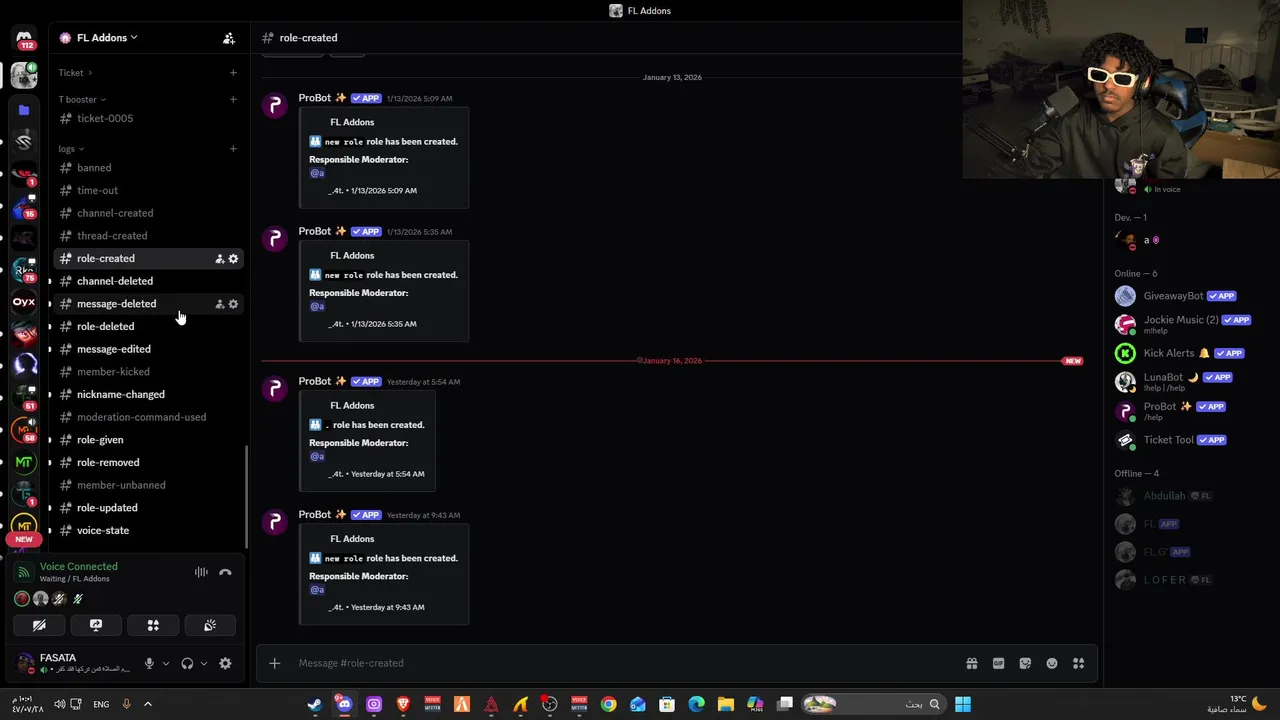
Task: Open Brave browser from taskbar
Action: coord(403,704)
